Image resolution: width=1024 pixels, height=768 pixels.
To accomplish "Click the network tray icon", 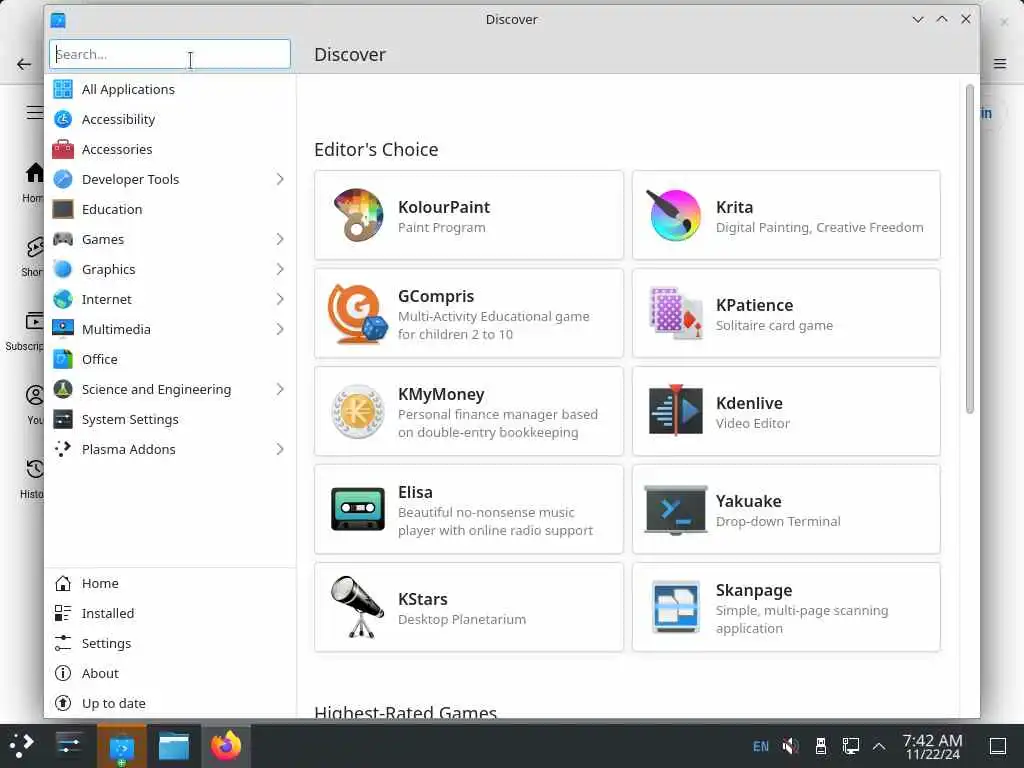I will coord(850,746).
